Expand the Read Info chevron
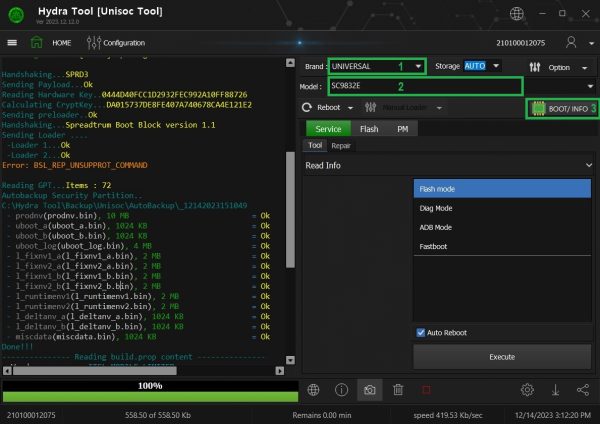This screenshot has width=600, height=424. point(589,165)
